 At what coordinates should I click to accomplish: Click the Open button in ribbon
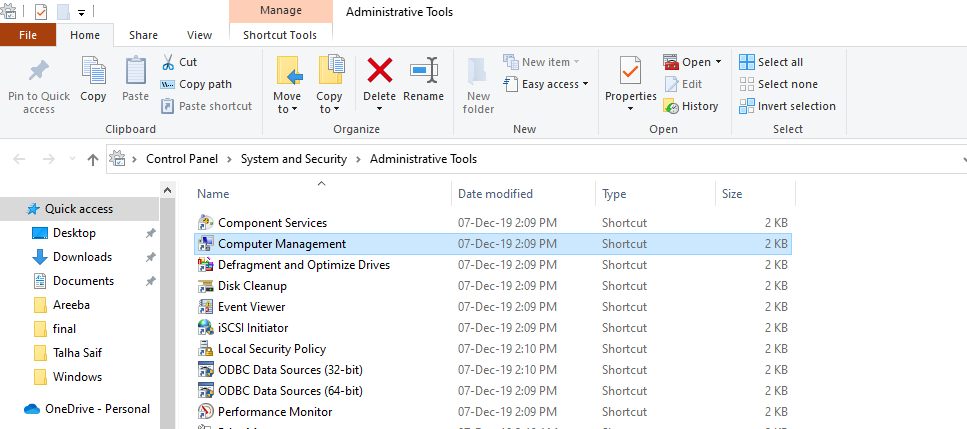[687, 62]
